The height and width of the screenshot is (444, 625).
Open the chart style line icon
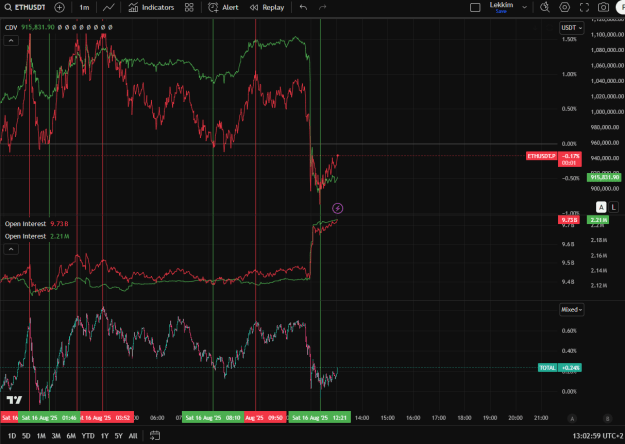(x=108, y=7)
